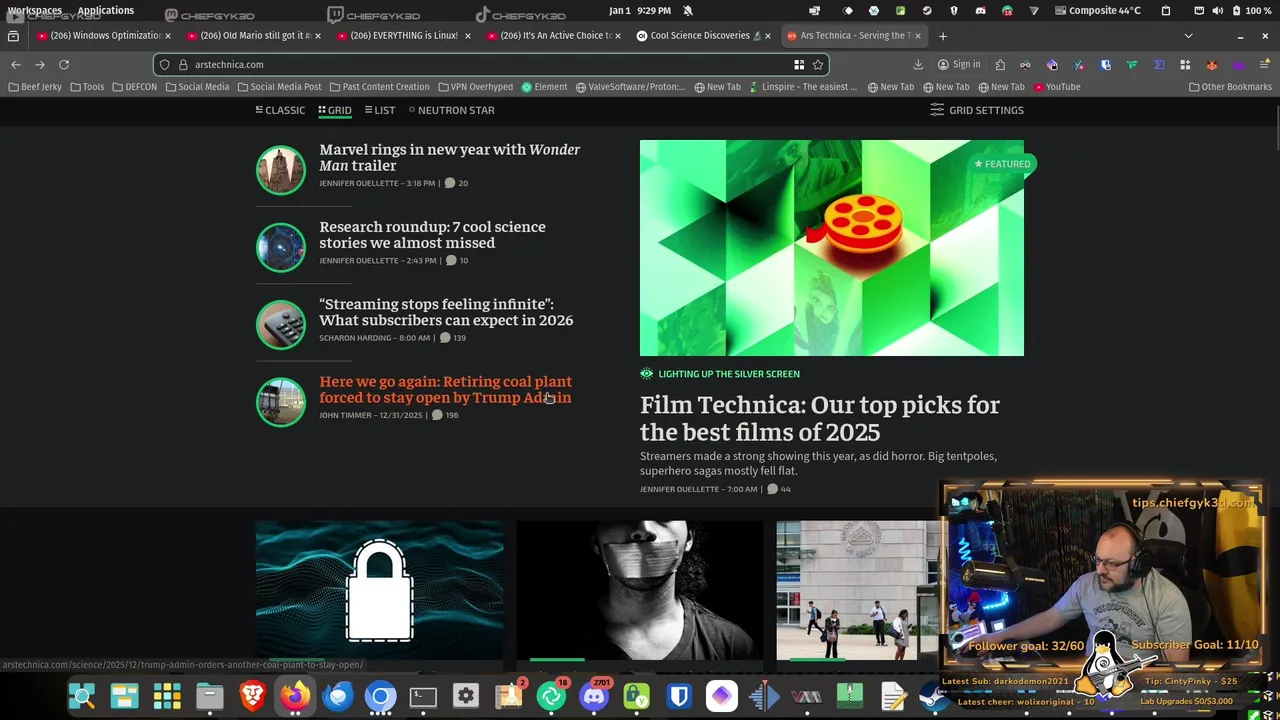Open the Linspire bookmark
Image resolution: width=1280 pixels, height=720 pixels.
pyautogui.click(x=803, y=87)
